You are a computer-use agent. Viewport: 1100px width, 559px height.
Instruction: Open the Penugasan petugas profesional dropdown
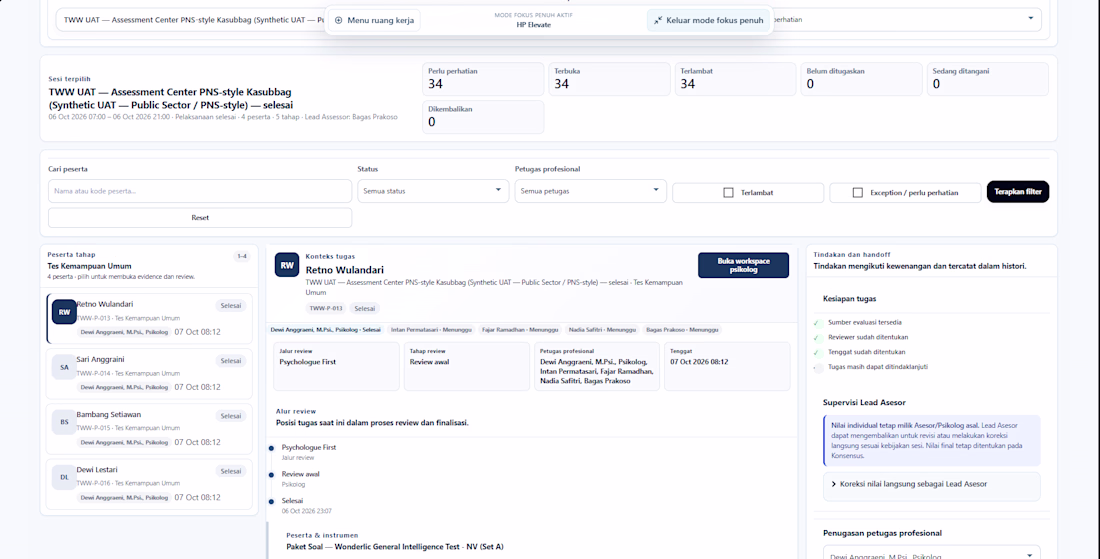(x=931, y=555)
